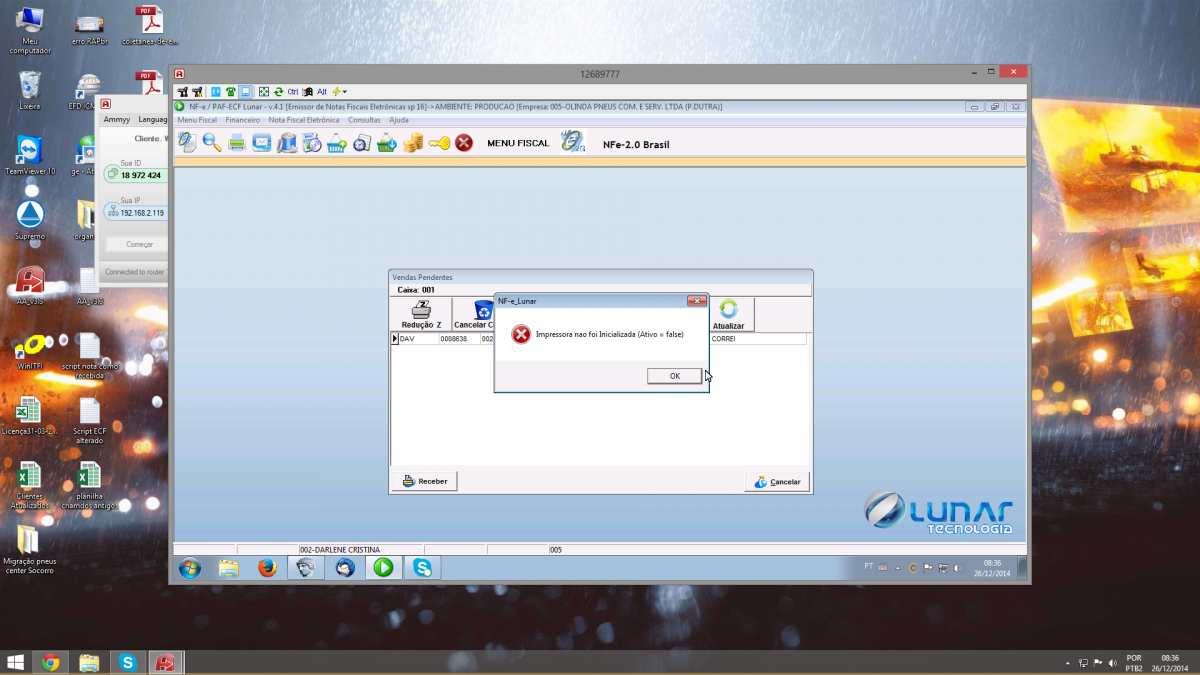
Task: Click the NFe 2G logo icon
Action: [573, 142]
